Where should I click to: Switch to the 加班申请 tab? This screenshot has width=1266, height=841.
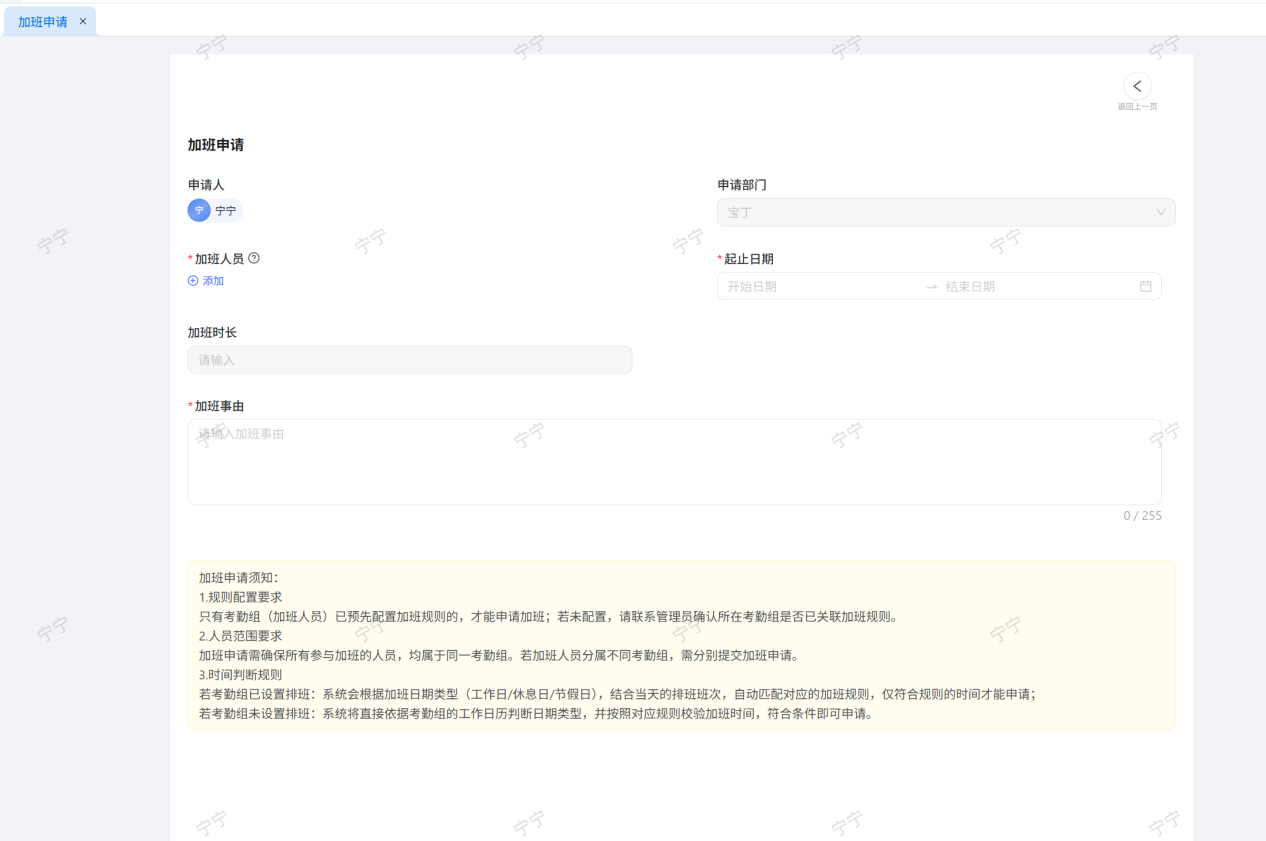tap(42, 21)
